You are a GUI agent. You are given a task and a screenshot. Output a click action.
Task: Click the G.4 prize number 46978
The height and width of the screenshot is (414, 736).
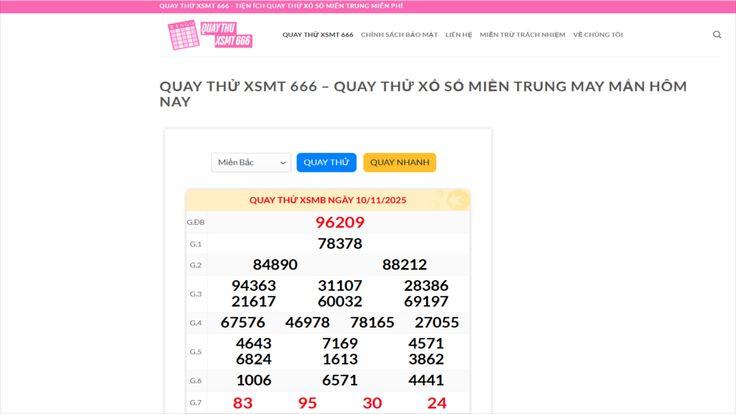point(307,322)
